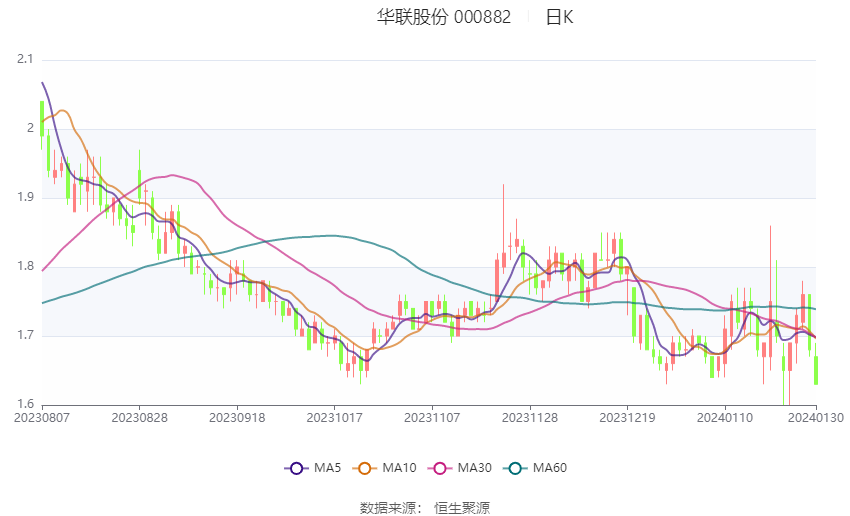Toggle the MA30 legend series
The height and width of the screenshot is (516, 850).
coord(460,468)
